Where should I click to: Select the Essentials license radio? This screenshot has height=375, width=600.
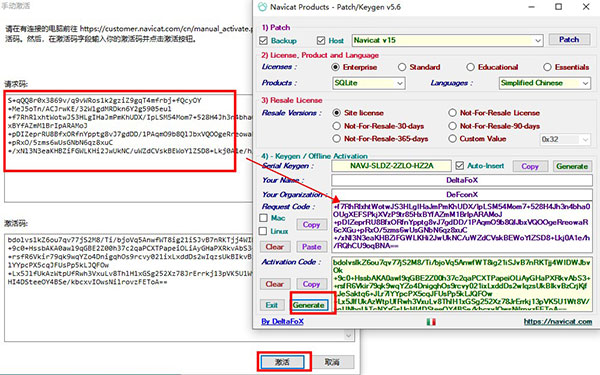(547, 67)
